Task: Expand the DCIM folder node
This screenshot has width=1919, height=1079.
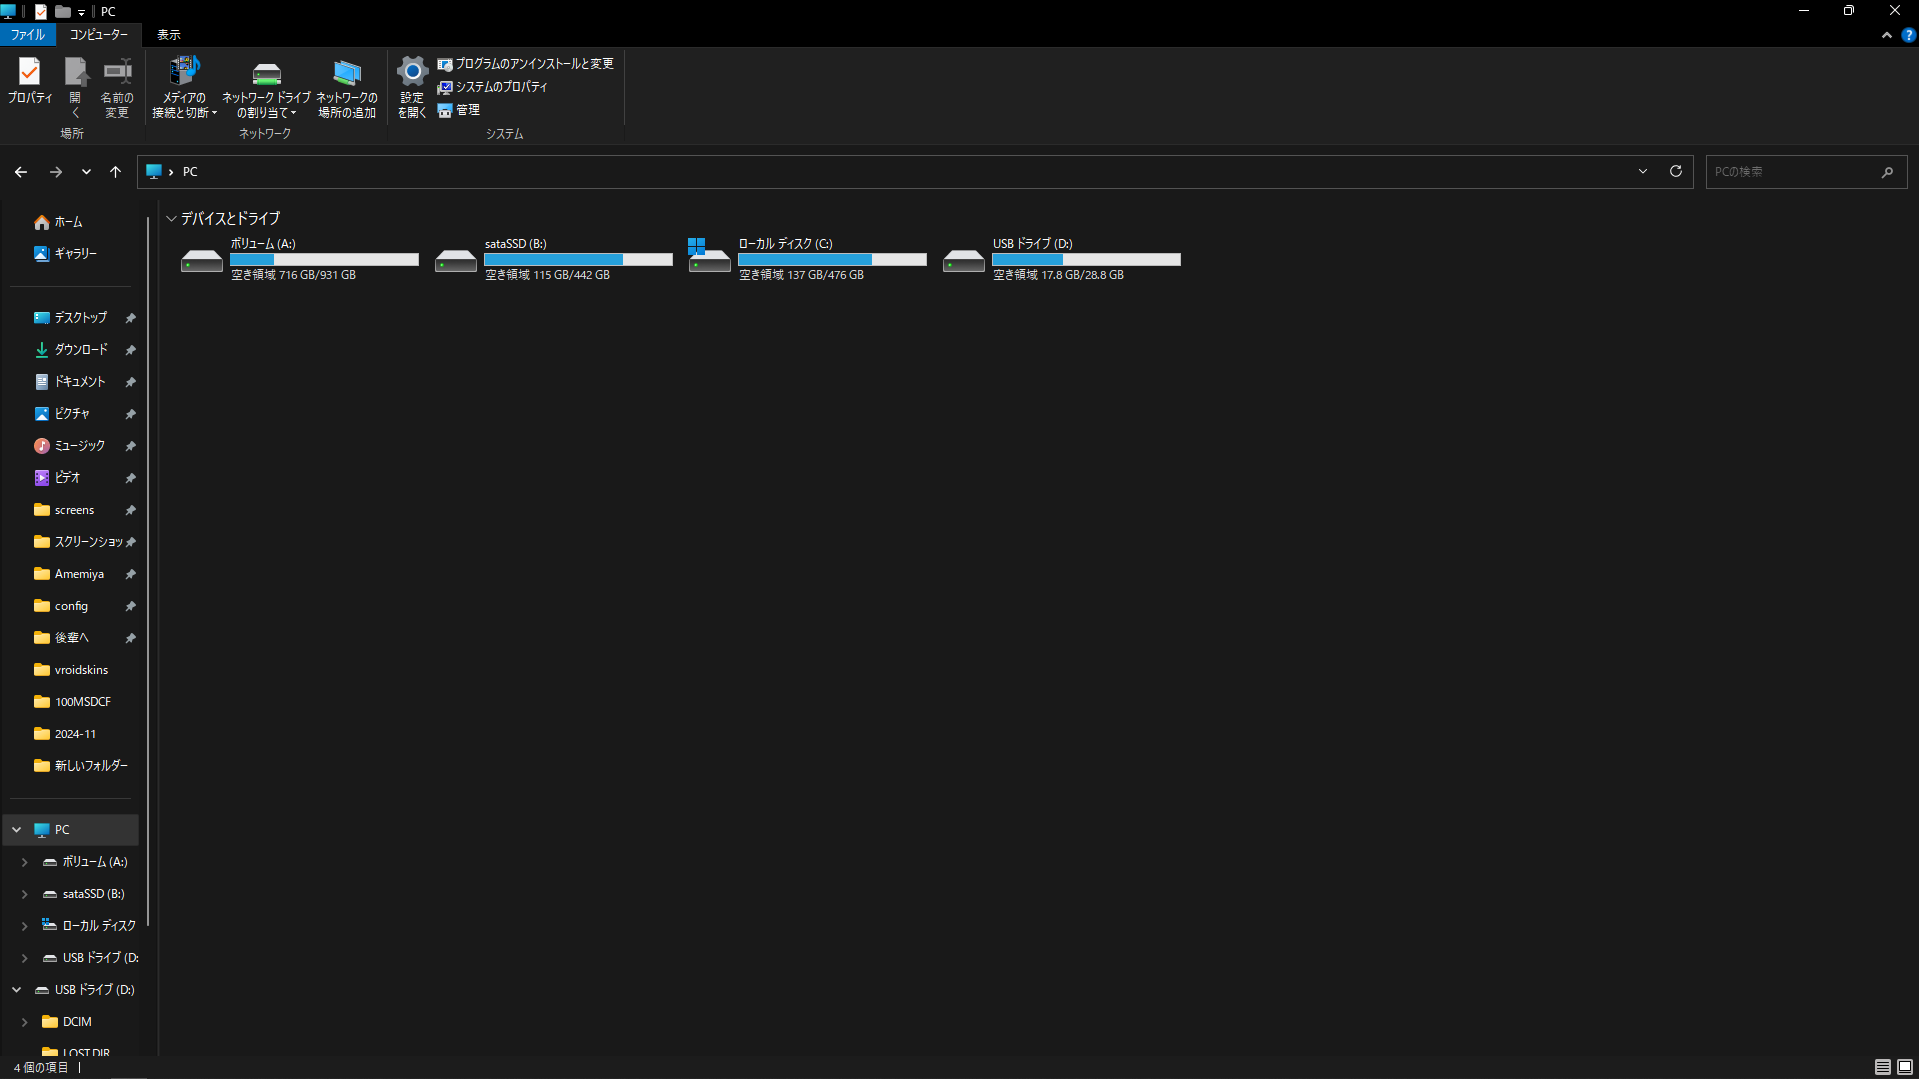Action: [x=25, y=1022]
